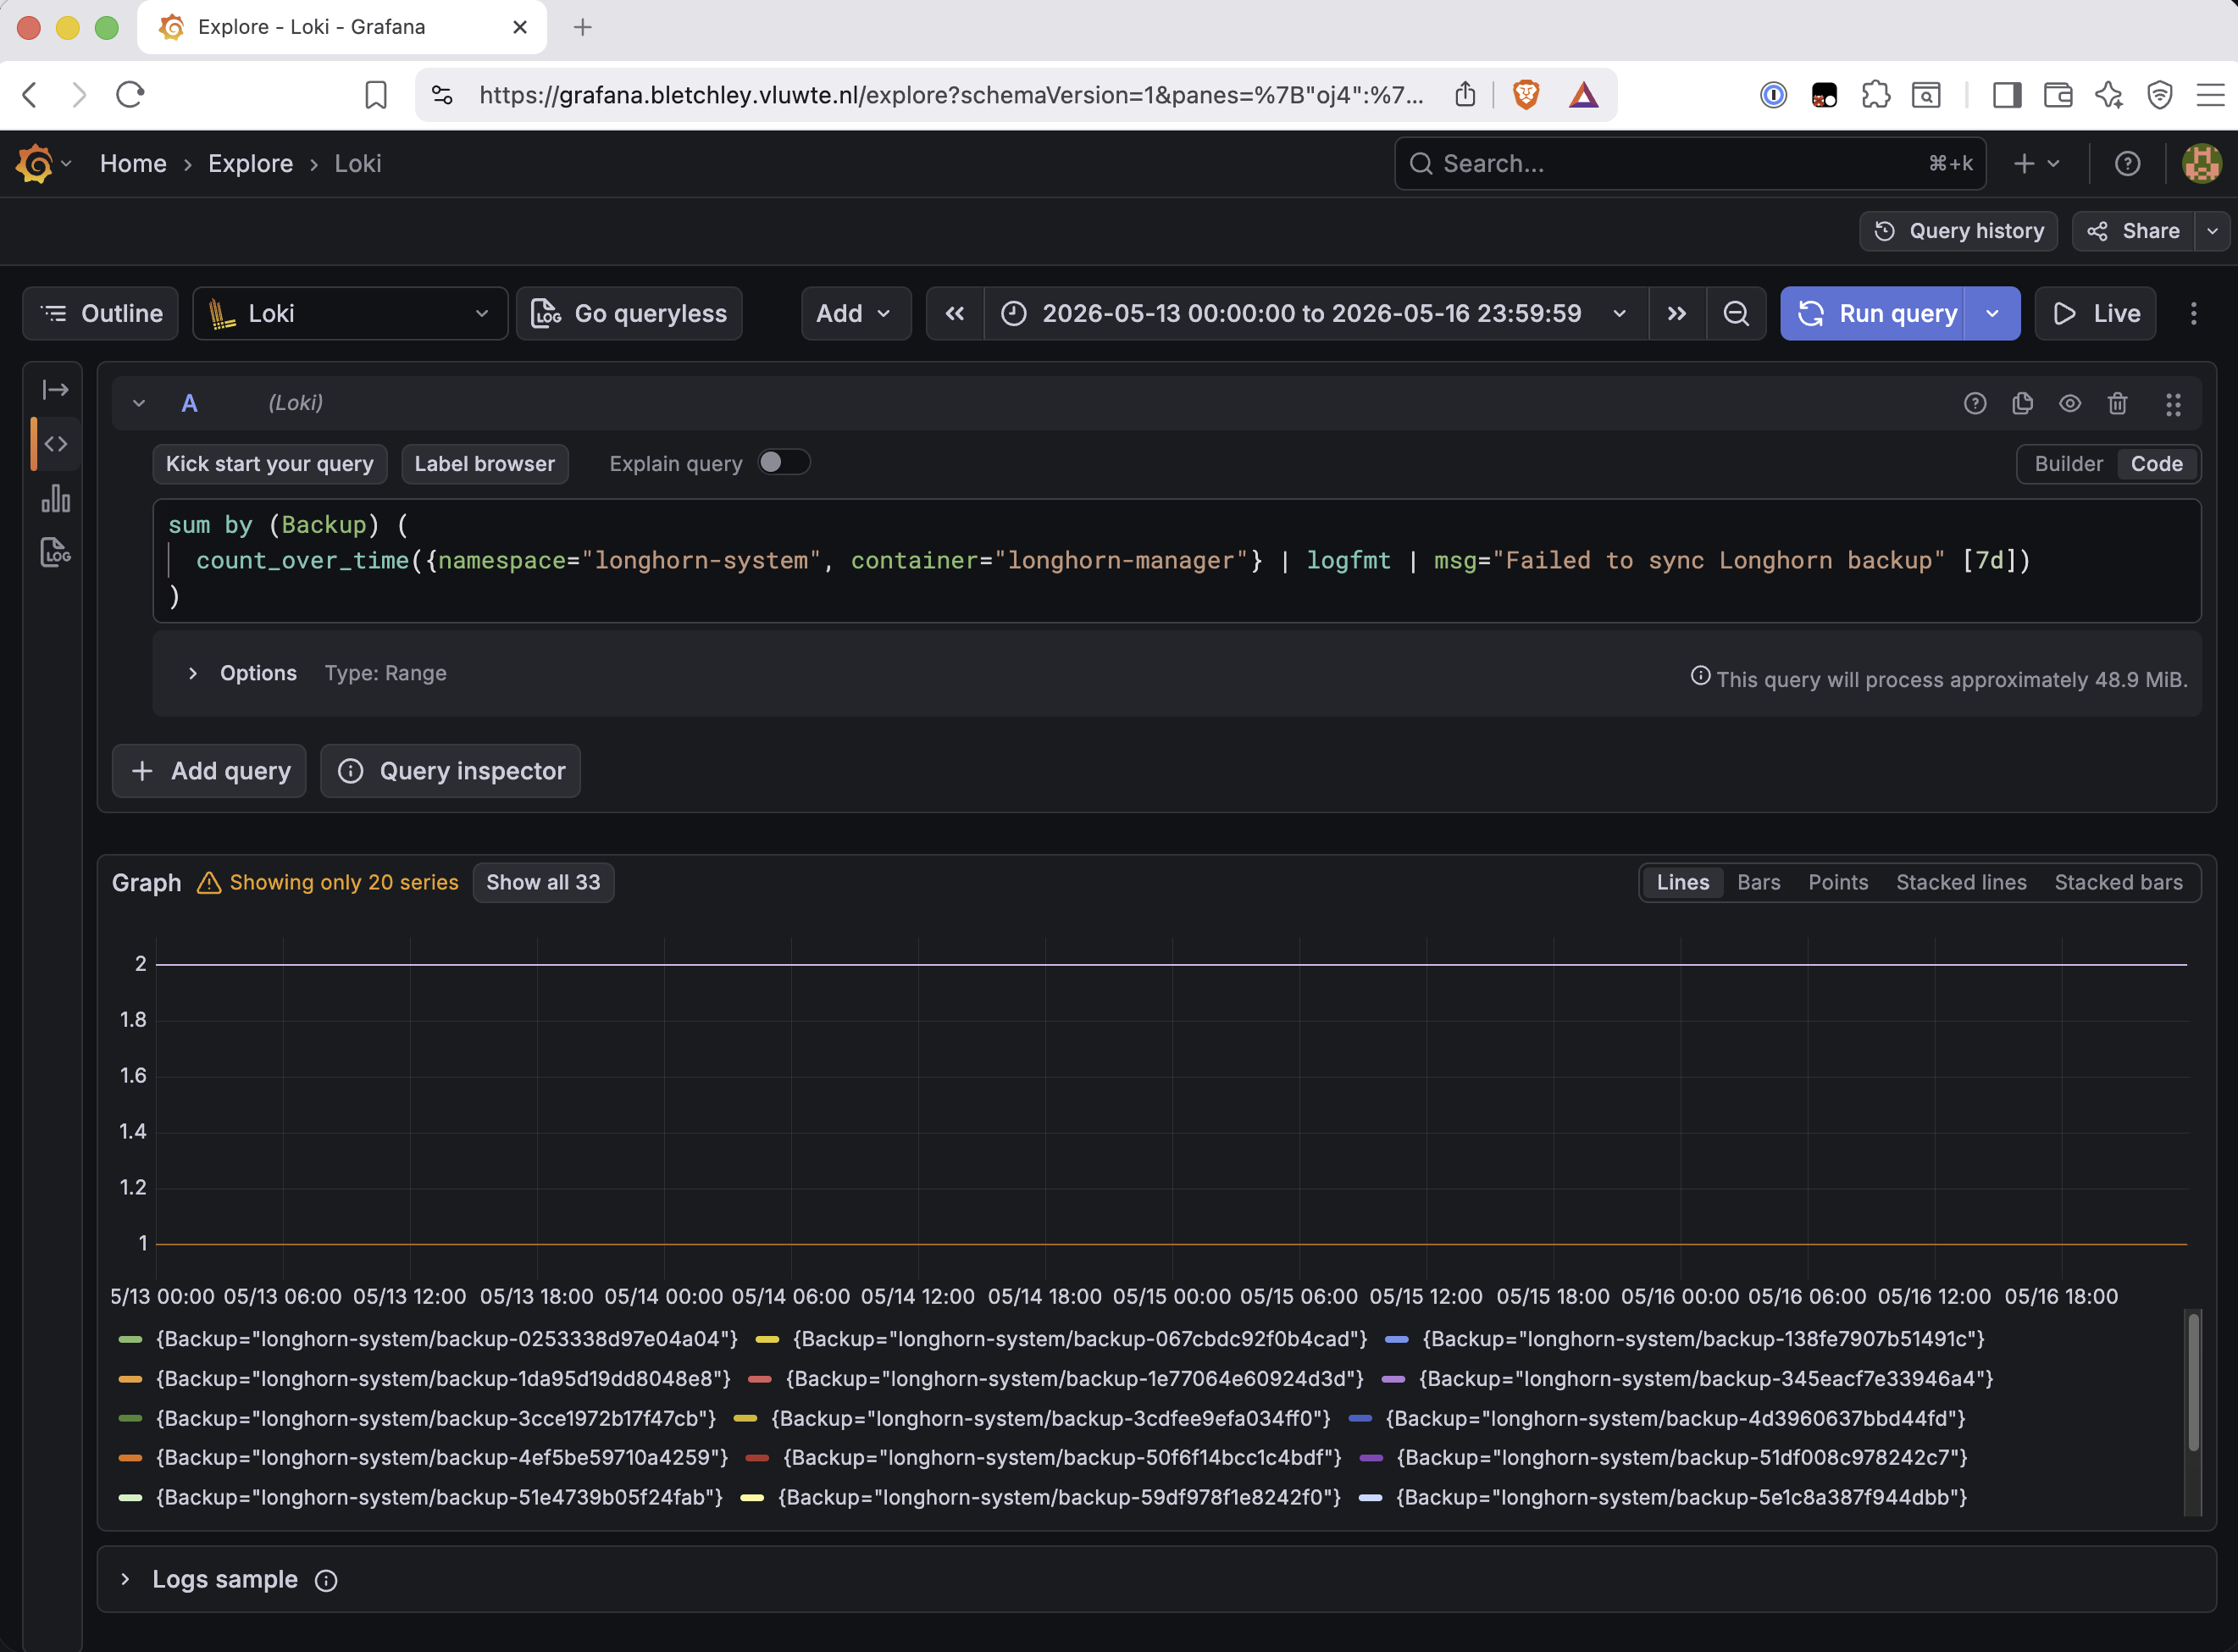The image size is (2238, 1652).
Task: Select Stacked bars graph style
Action: click(x=2118, y=882)
